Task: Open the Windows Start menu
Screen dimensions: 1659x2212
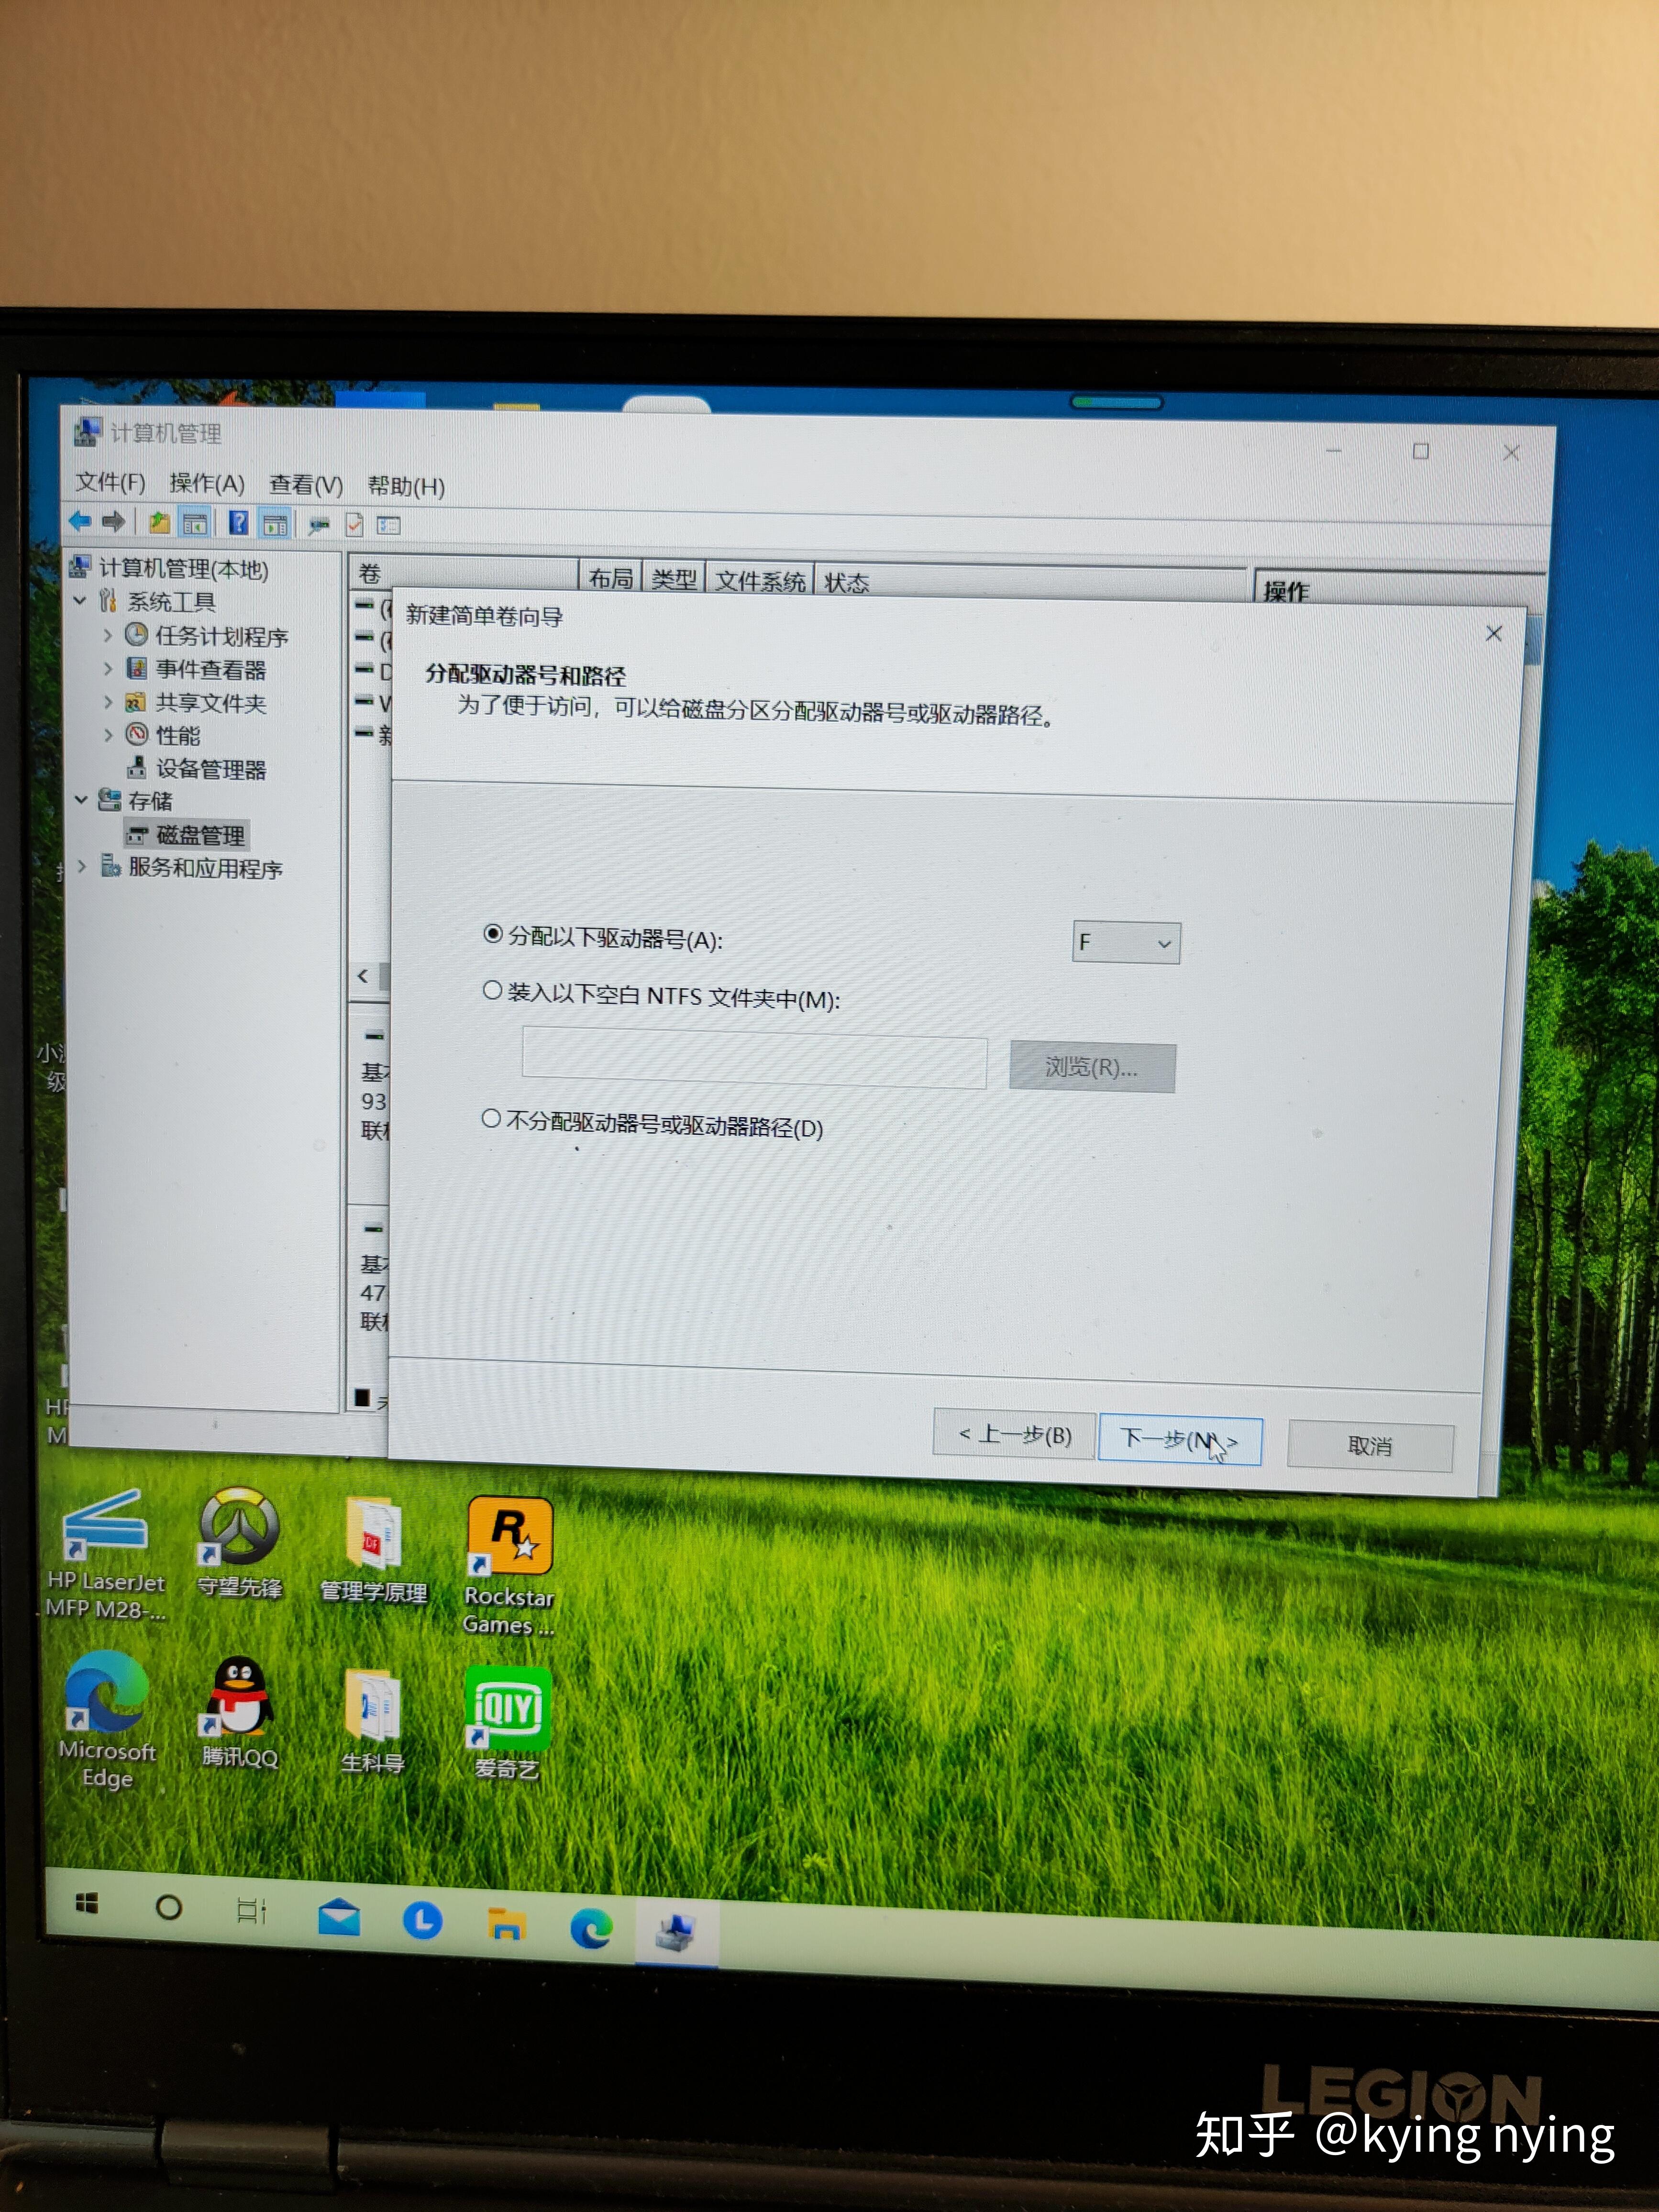Action: pos(87,1903)
